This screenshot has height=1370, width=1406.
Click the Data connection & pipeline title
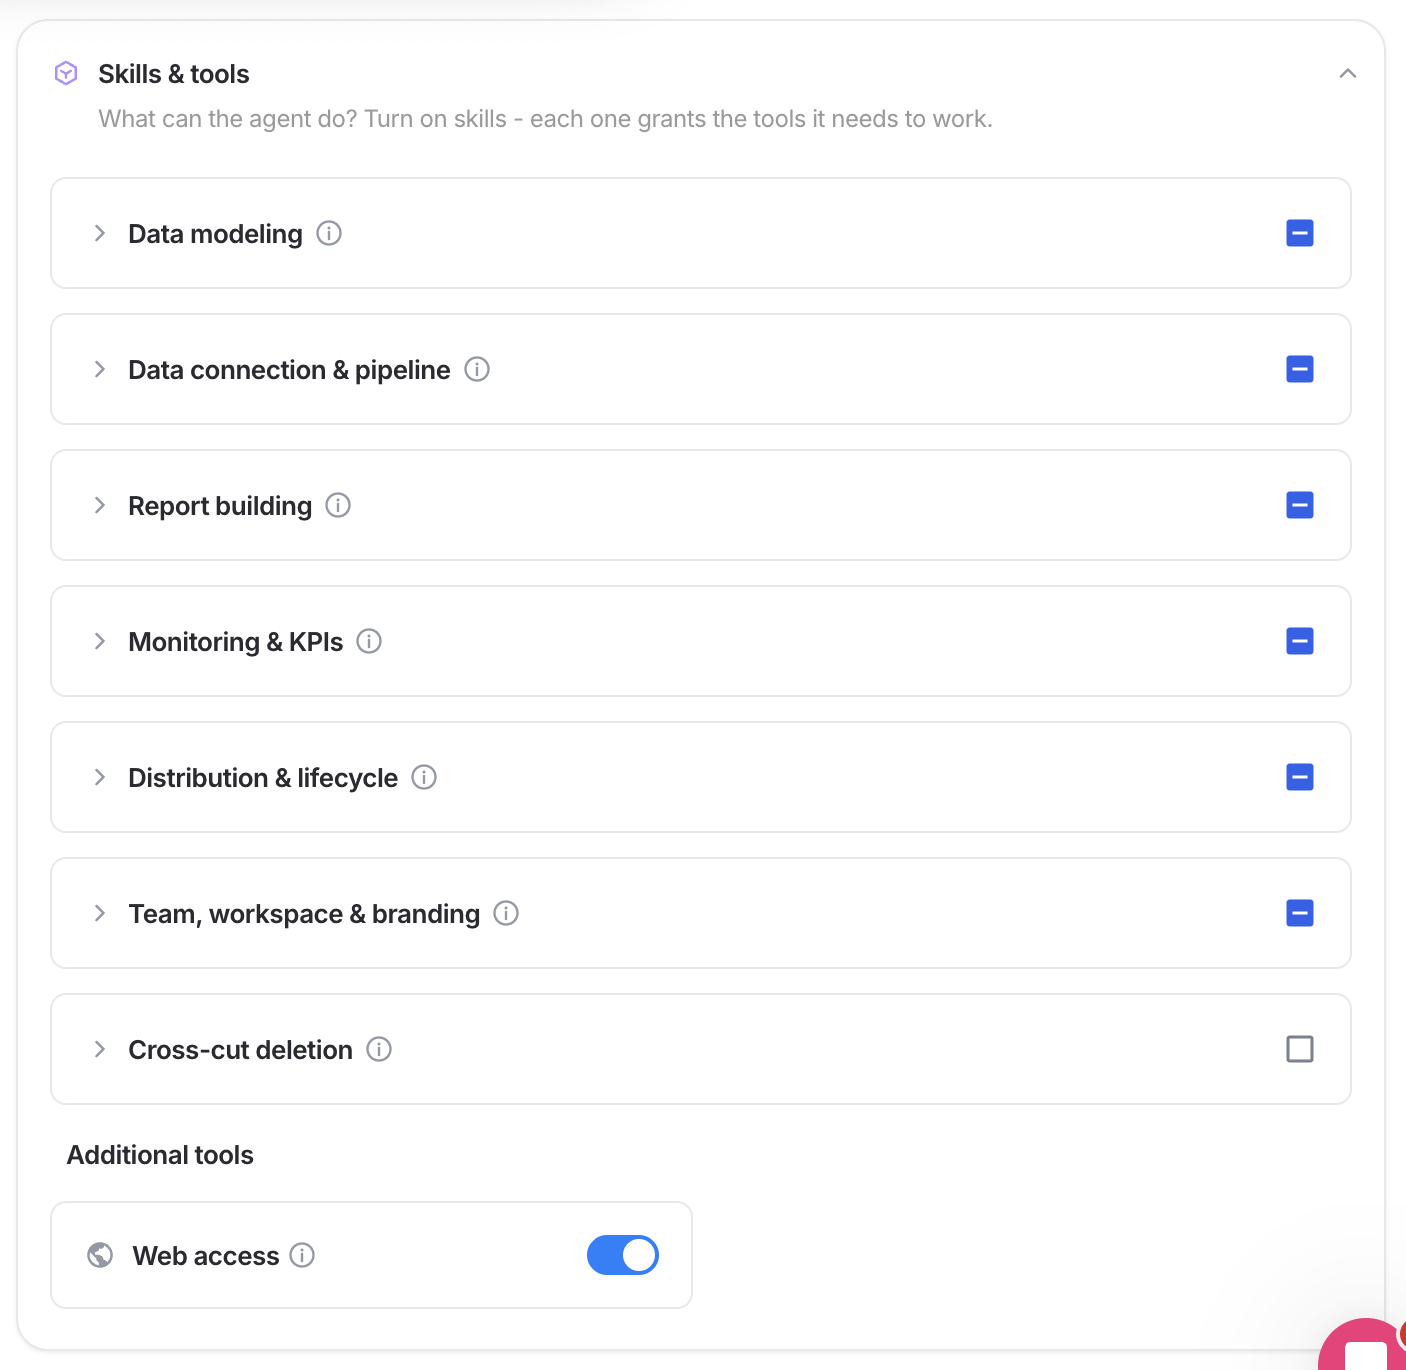tap(289, 370)
